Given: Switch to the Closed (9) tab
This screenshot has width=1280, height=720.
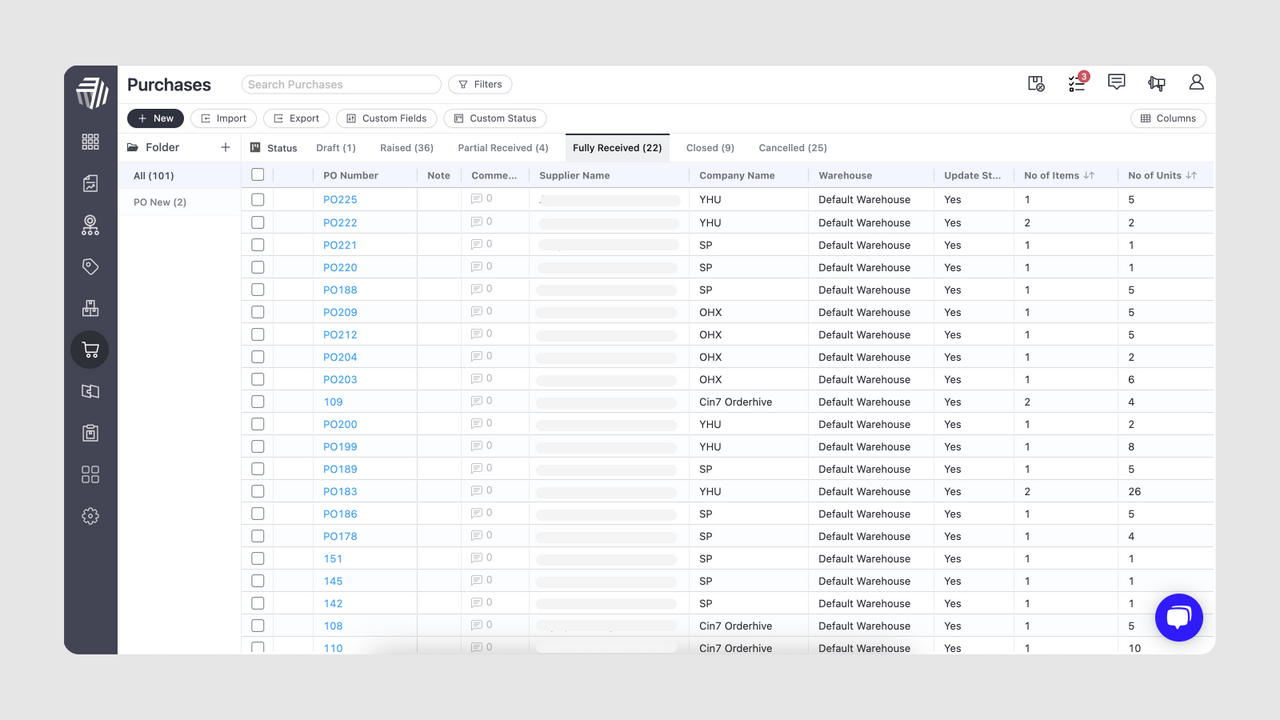Looking at the screenshot, I should pos(710,148).
